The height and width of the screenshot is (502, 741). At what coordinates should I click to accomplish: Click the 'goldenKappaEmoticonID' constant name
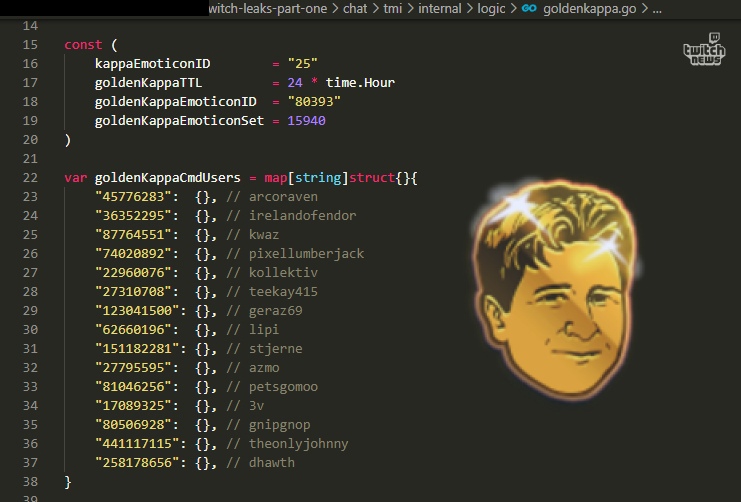click(176, 102)
